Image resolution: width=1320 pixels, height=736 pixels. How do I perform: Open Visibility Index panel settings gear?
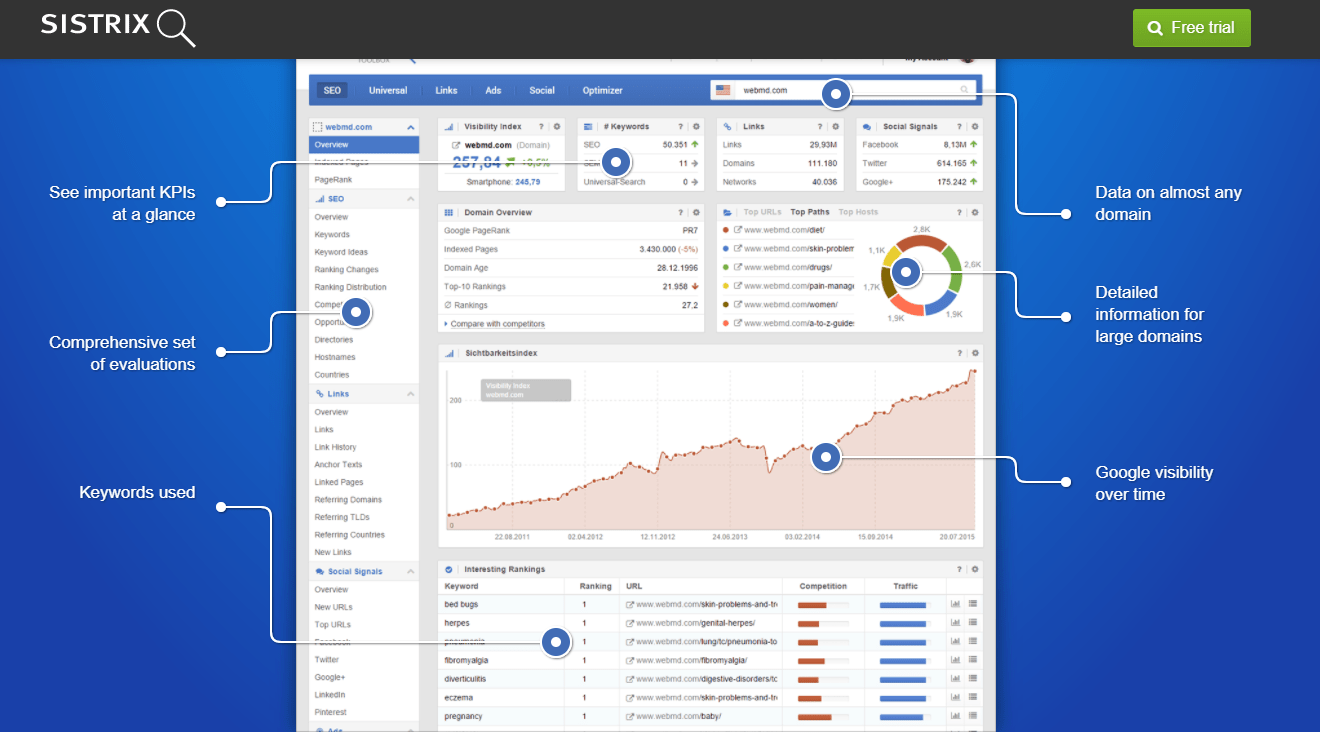coord(557,127)
